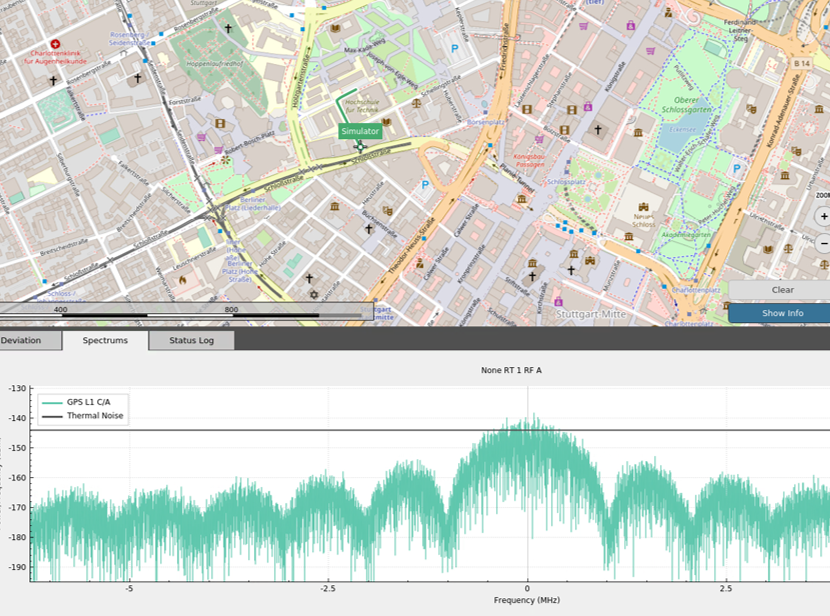Select the receiver crosshair marker below Simulator

360,147
